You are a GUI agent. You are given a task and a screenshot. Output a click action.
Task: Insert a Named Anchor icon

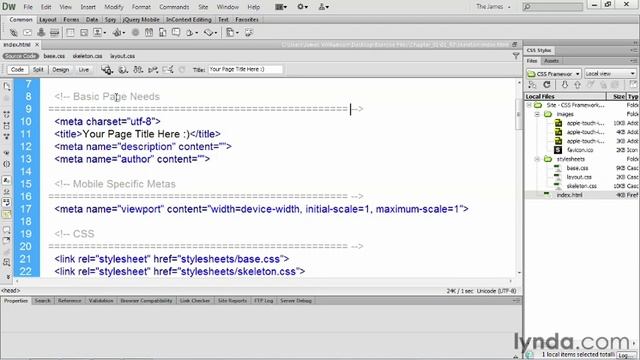[41, 33]
